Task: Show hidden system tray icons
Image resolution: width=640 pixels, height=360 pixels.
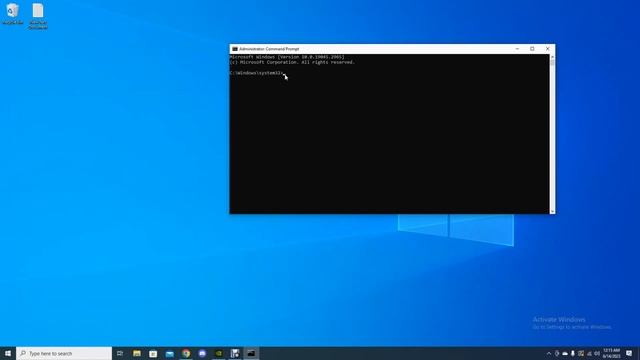Action: tap(549, 353)
